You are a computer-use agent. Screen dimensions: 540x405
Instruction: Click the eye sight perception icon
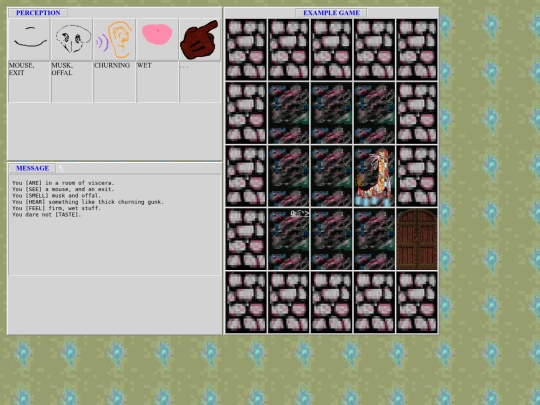point(30,40)
